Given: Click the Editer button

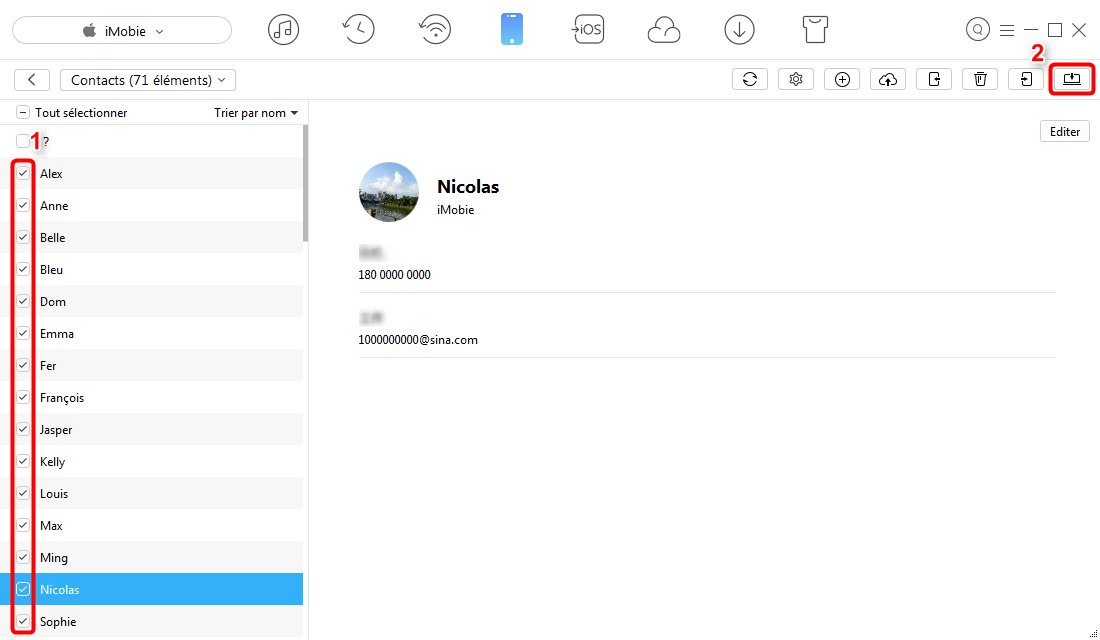Looking at the screenshot, I should point(1064,131).
